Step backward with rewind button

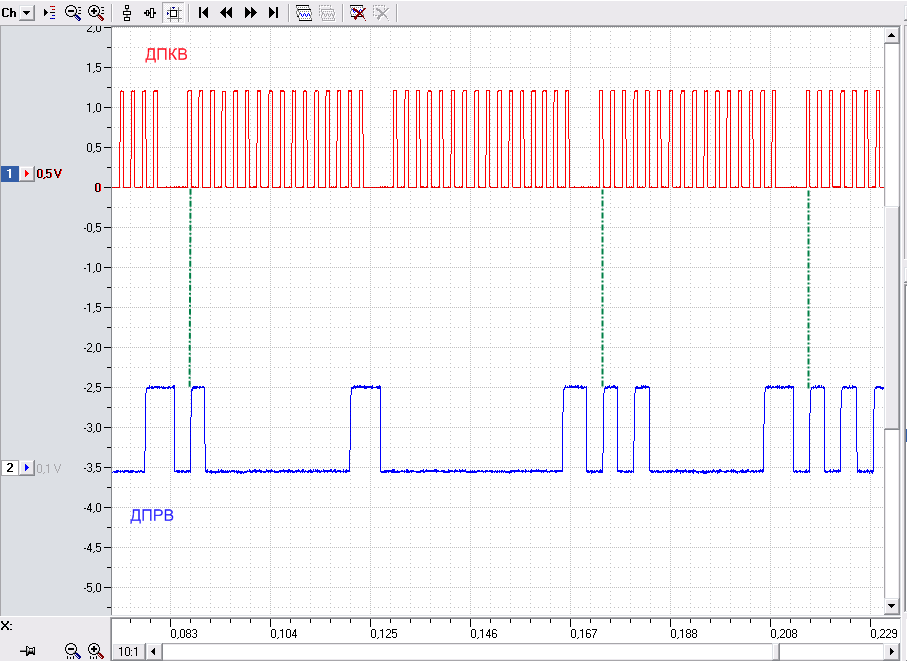226,13
